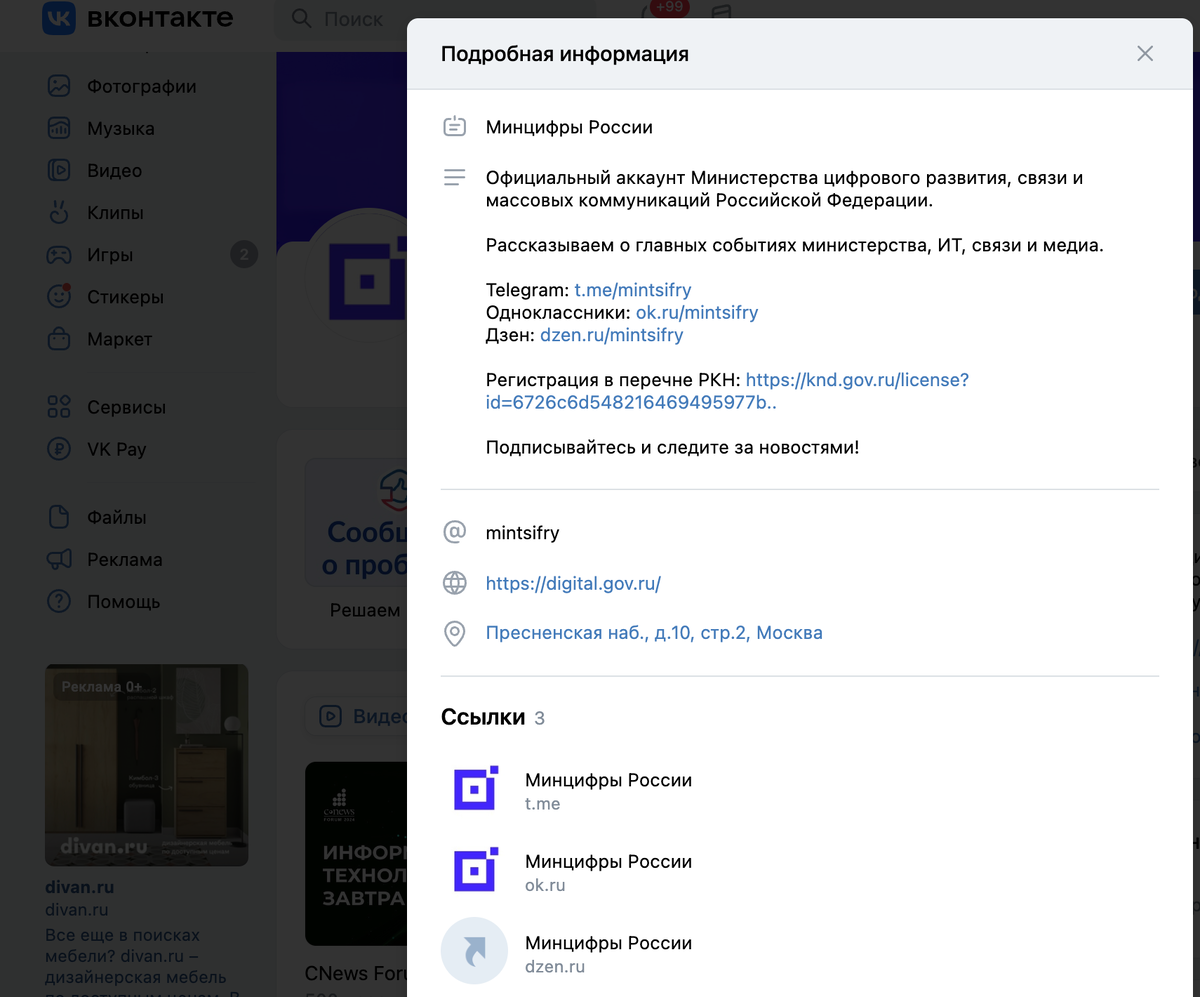Click the Стикеры smiley icon
This screenshot has height=997, width=1200.
59,297
